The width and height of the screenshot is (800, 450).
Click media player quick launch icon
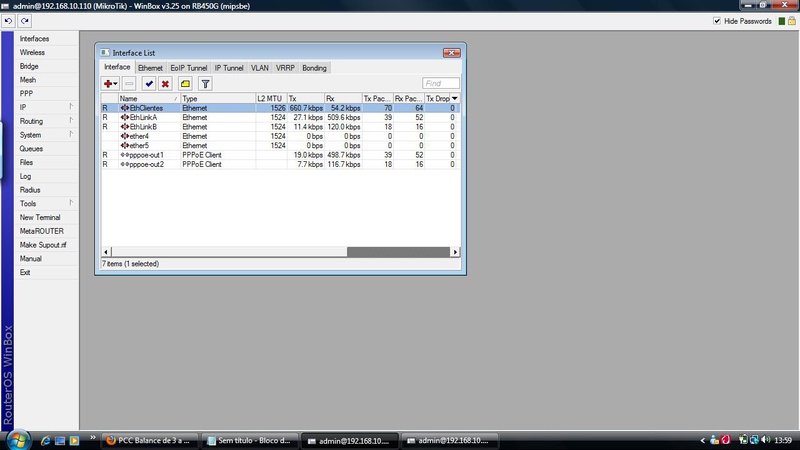74,440
